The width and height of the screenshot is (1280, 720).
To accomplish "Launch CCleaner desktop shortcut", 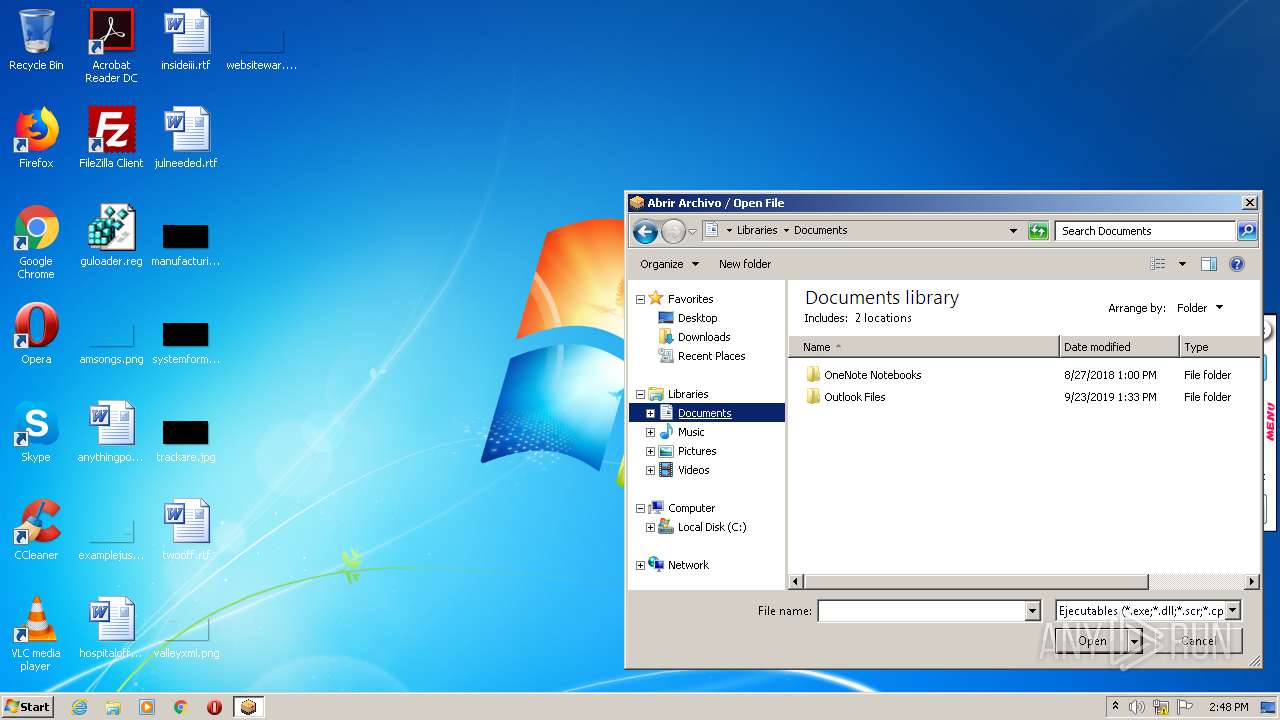I will click(x=36, y=530).
